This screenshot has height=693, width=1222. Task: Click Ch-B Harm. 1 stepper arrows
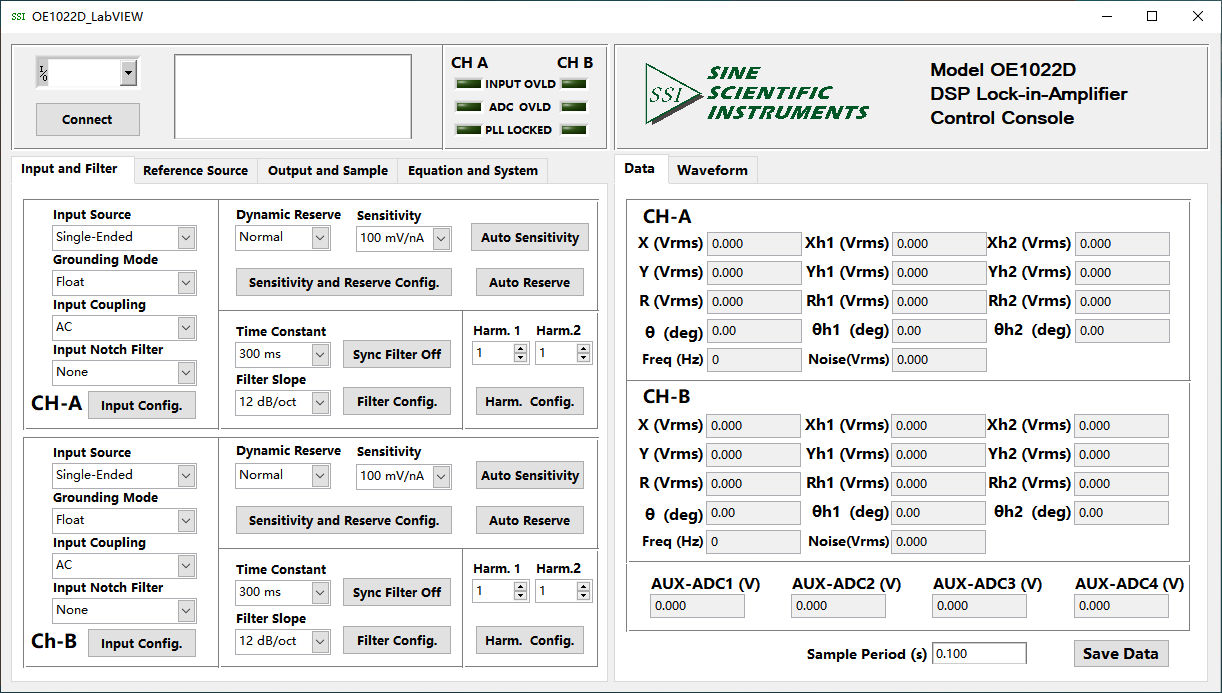pyautogui.click(x=520, y=591)
